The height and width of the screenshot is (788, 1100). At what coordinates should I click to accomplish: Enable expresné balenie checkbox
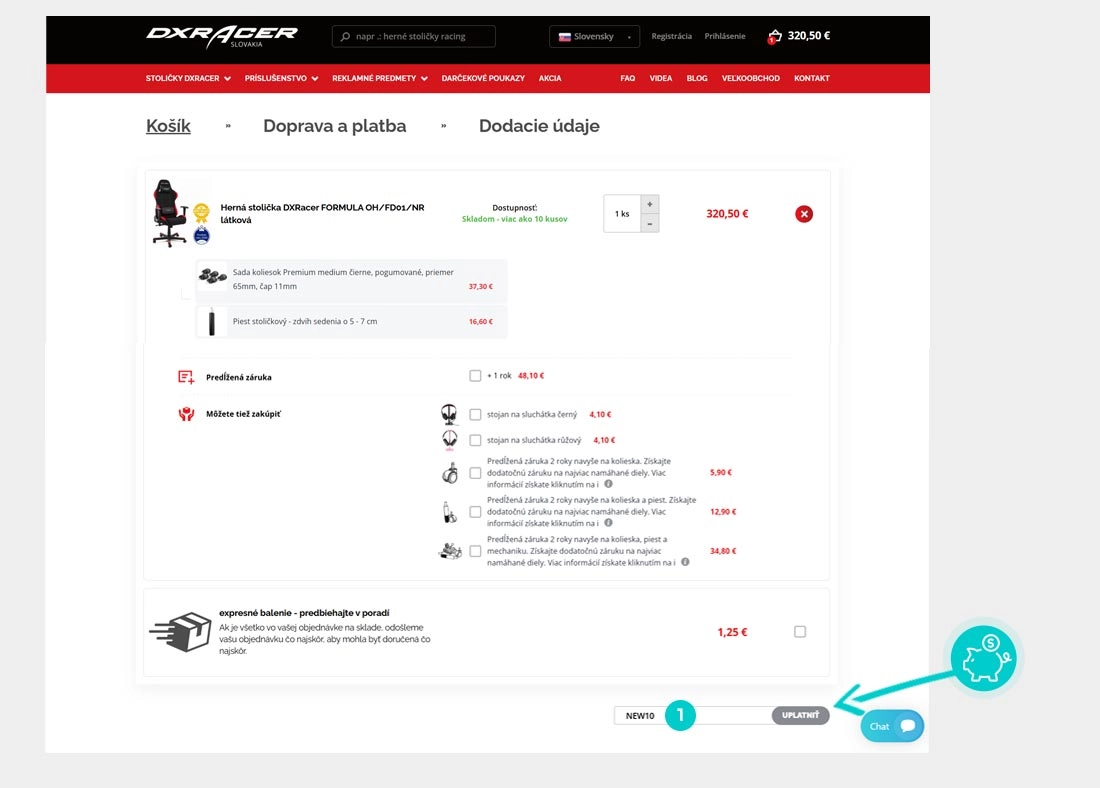click(800, 632)
